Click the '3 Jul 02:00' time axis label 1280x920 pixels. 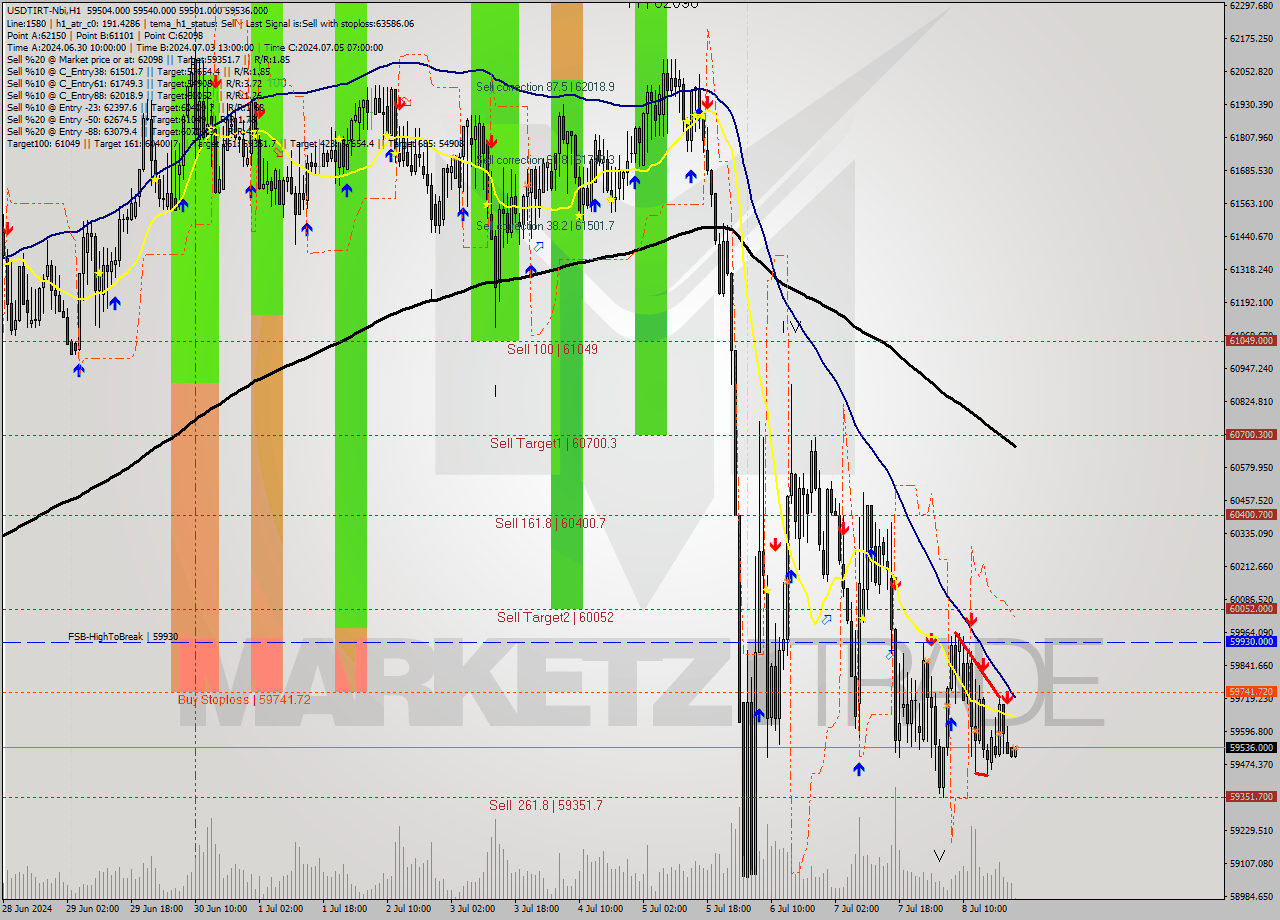tap(473, 909)
